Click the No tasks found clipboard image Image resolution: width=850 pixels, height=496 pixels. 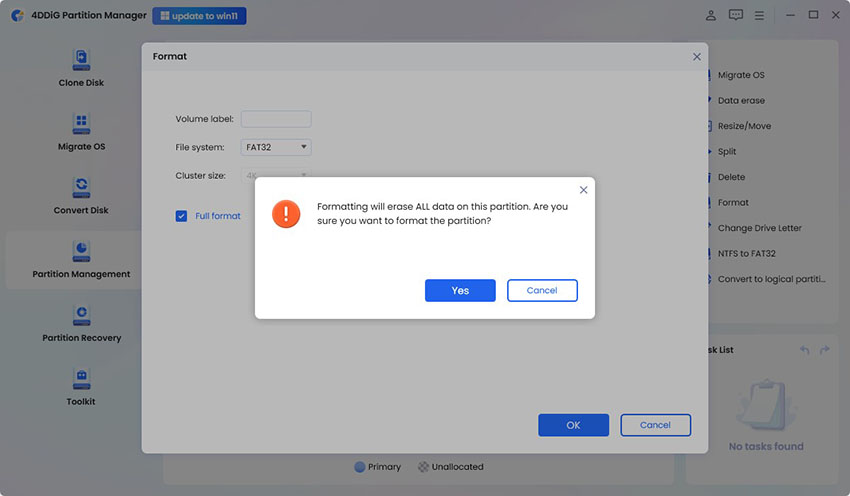point(767,405)
